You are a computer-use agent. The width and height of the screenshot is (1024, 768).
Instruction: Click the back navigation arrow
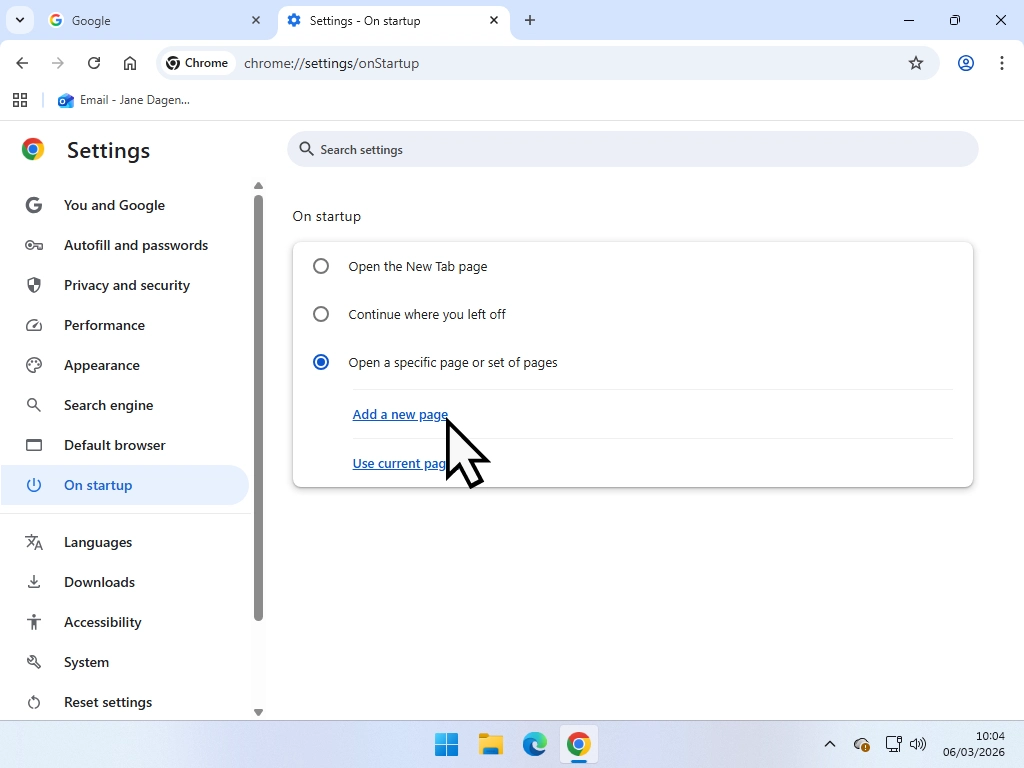pos(22,63)
